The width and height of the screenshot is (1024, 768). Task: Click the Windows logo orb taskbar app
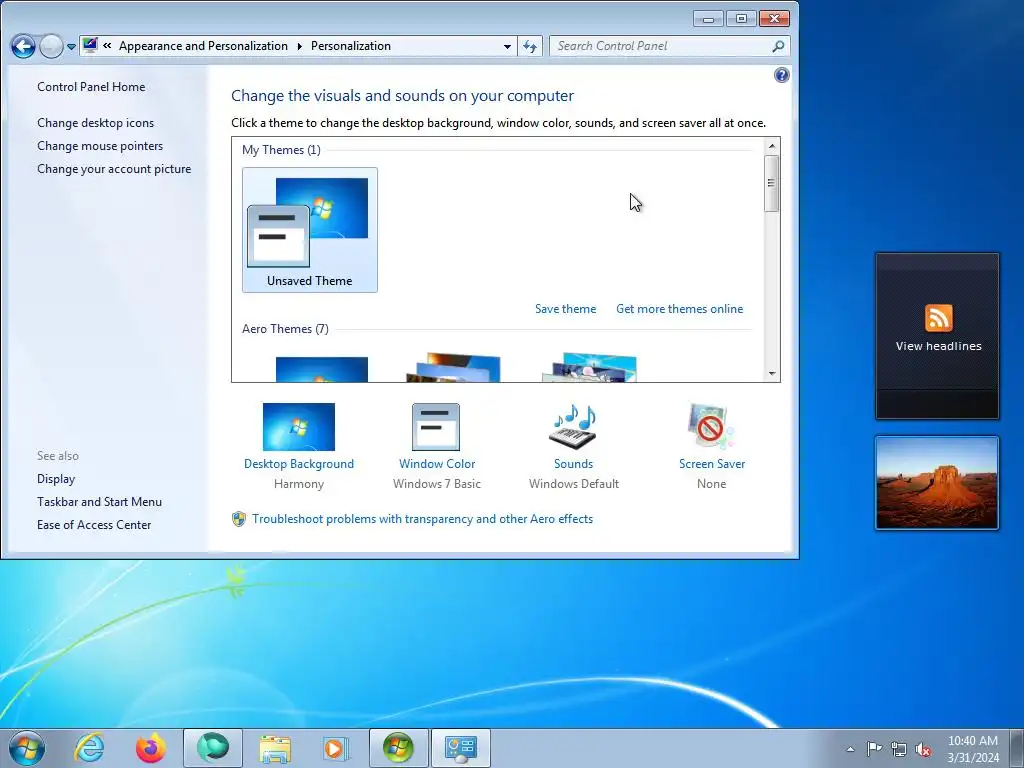pyautogui.click(x=398, y=748)
